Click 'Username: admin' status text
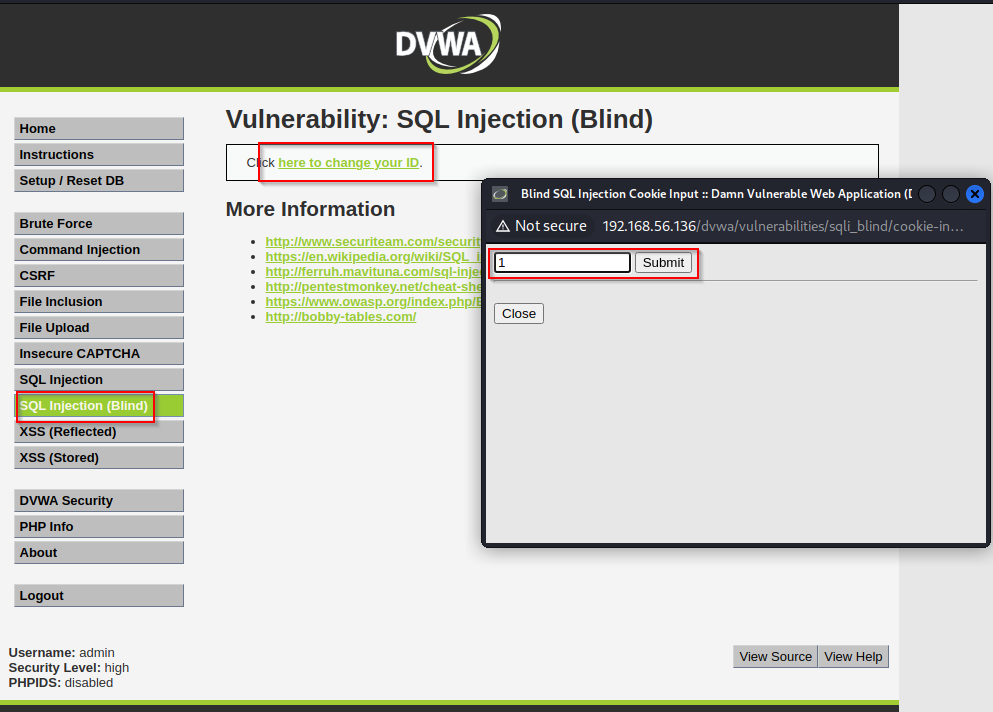The image size is (993, 712). (61, 652)
